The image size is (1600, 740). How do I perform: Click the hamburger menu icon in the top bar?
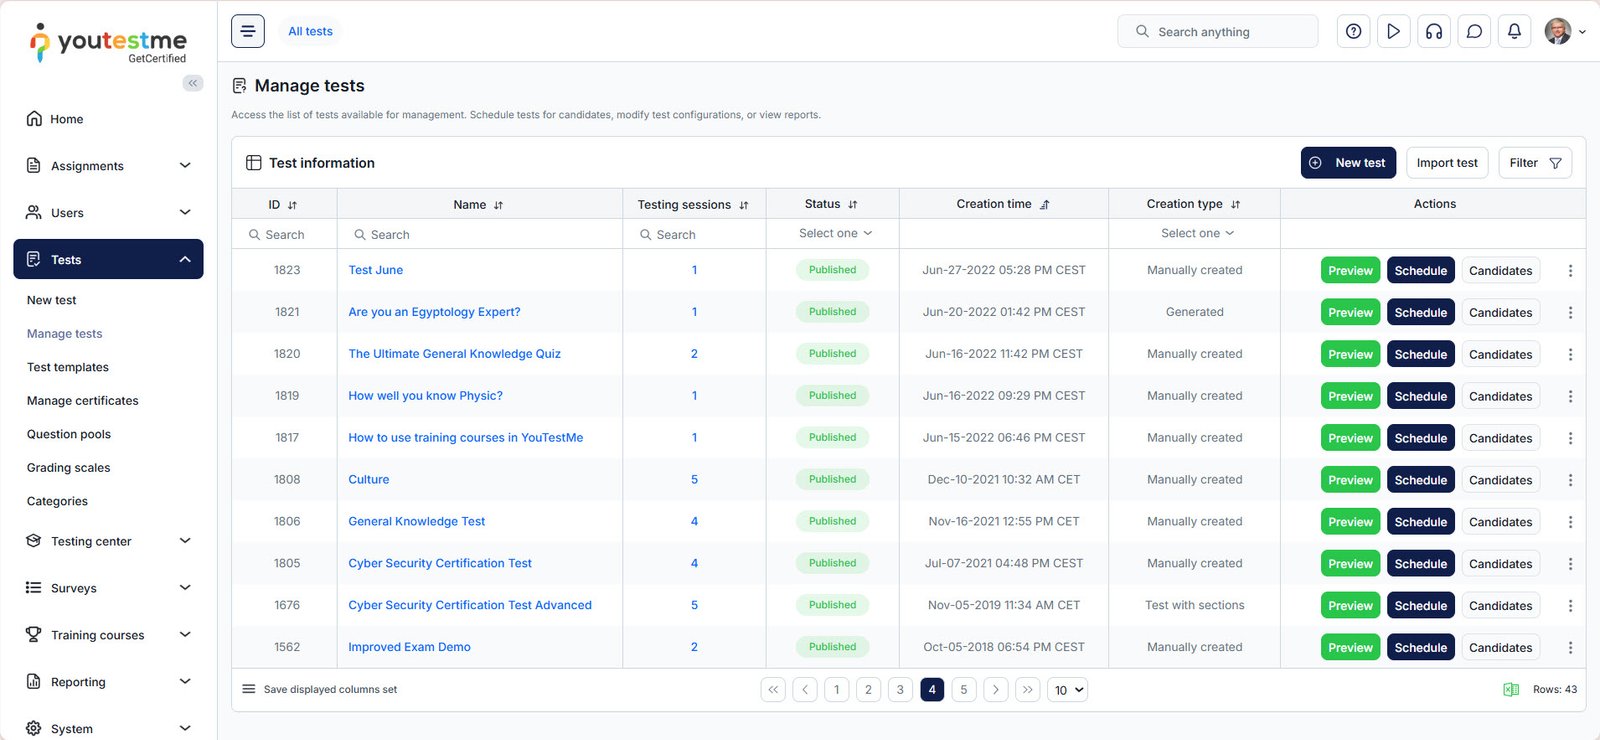(x=248, y=31)
